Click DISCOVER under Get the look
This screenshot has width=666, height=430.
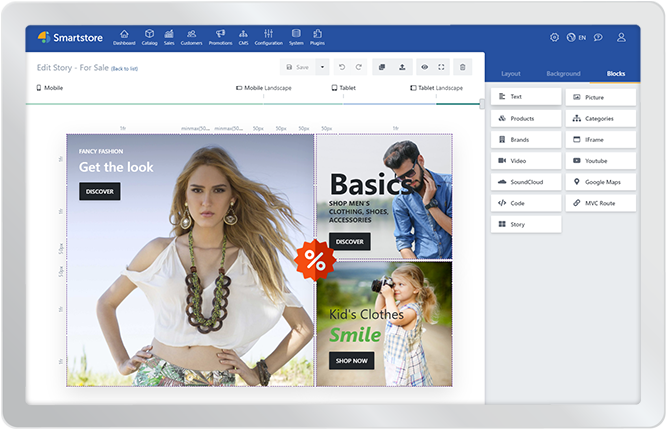point(100,192)
